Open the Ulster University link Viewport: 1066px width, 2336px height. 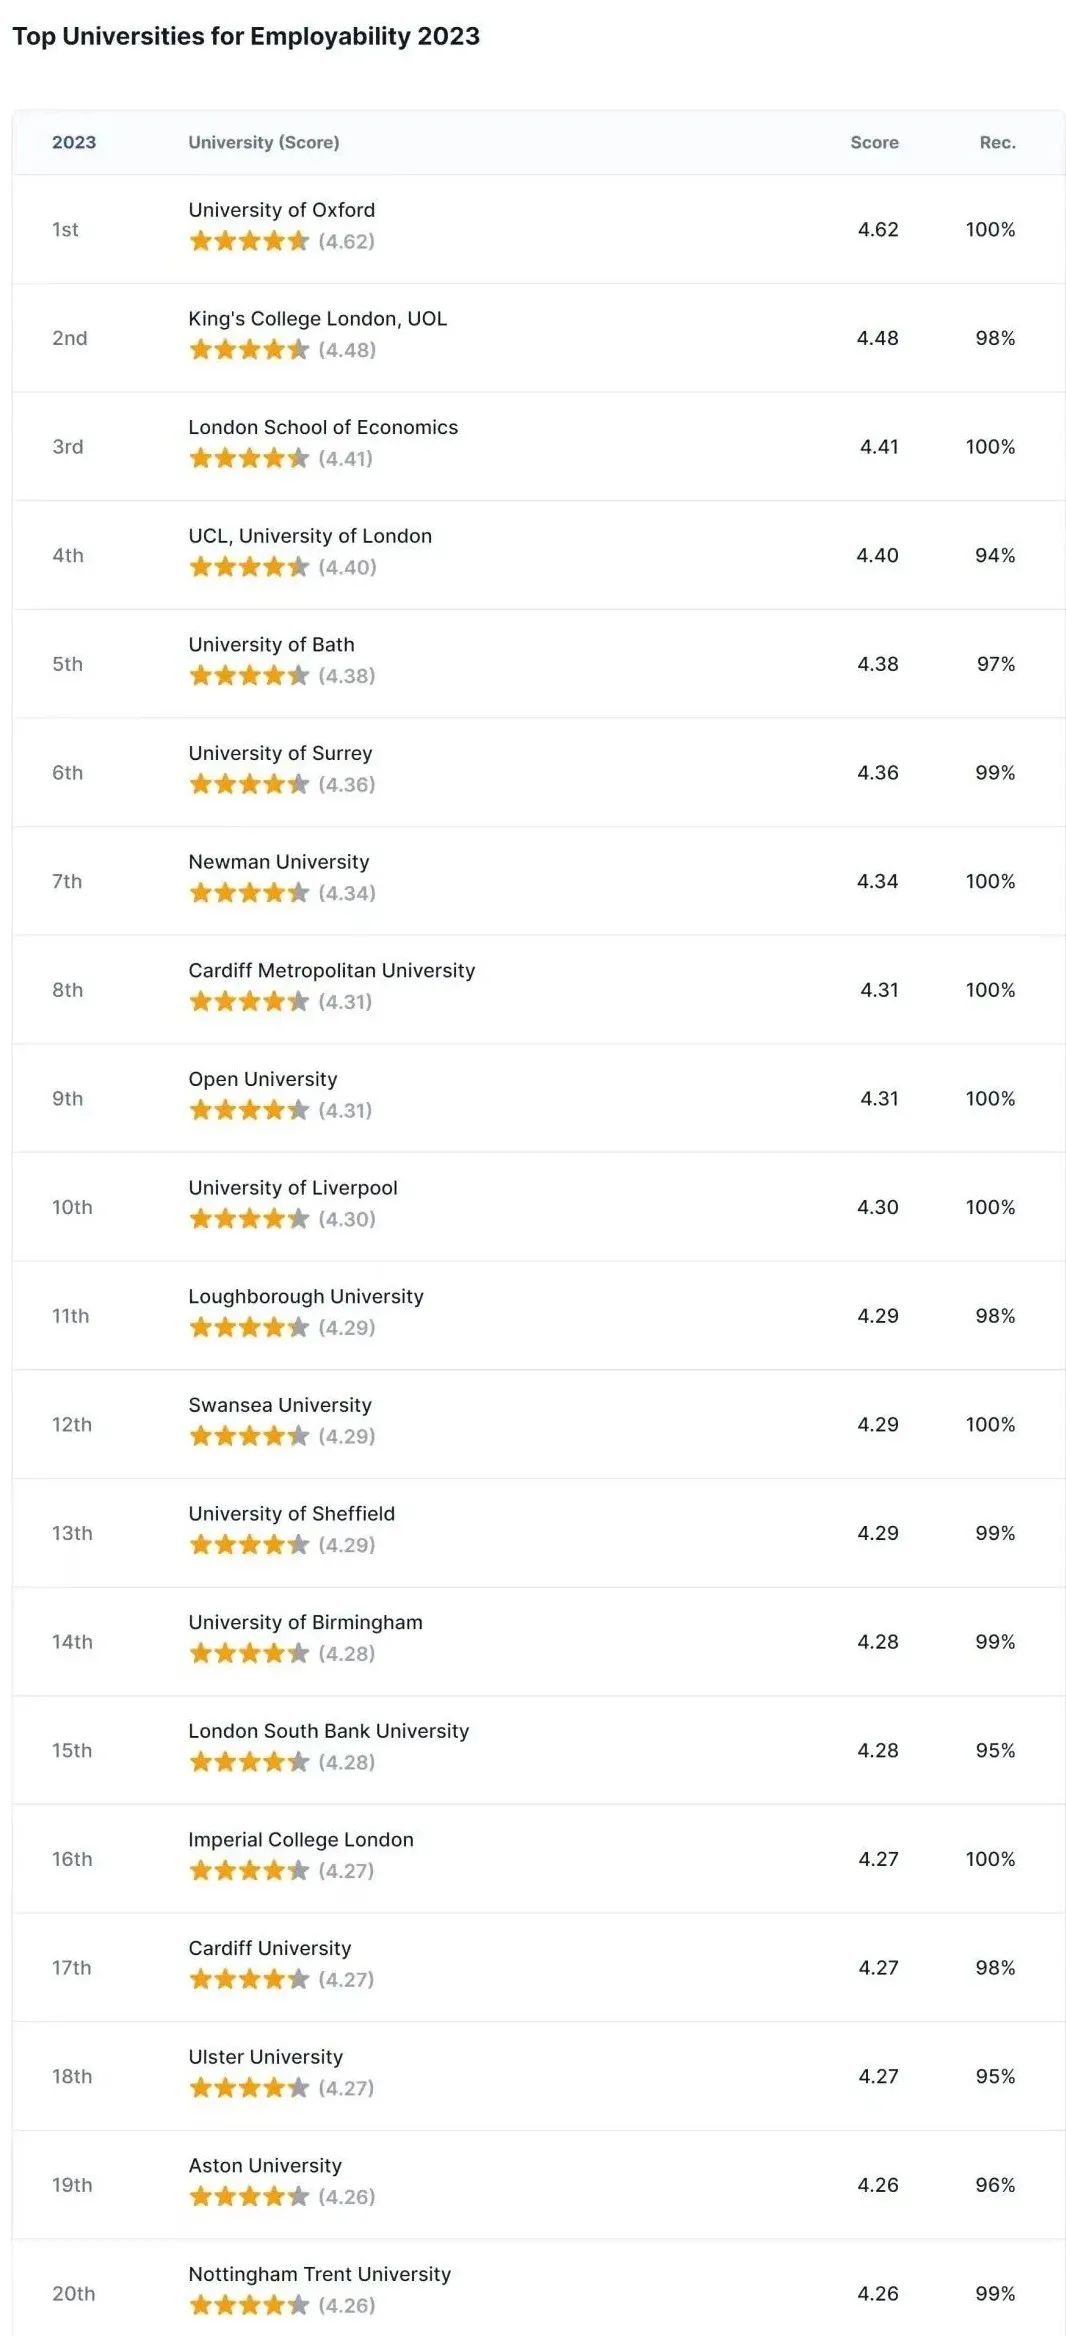pyautogui.click(x=266, y=2057)
